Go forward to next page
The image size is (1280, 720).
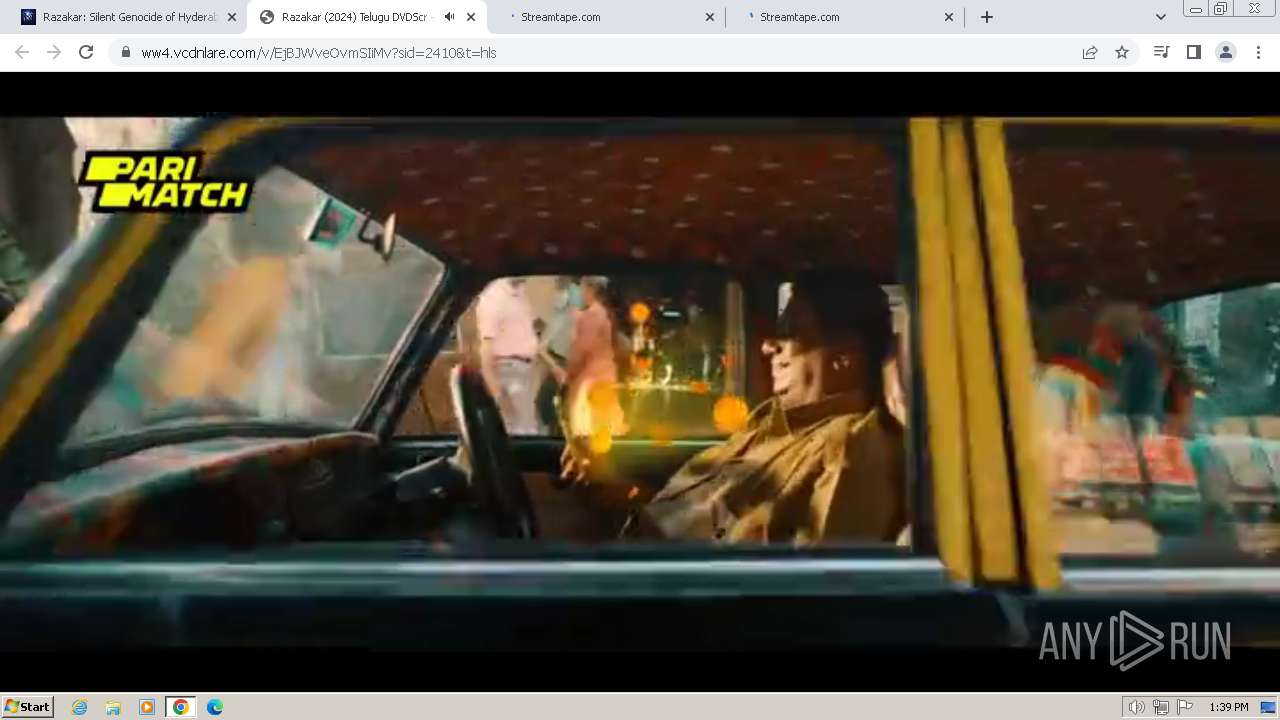pos(54,52)
